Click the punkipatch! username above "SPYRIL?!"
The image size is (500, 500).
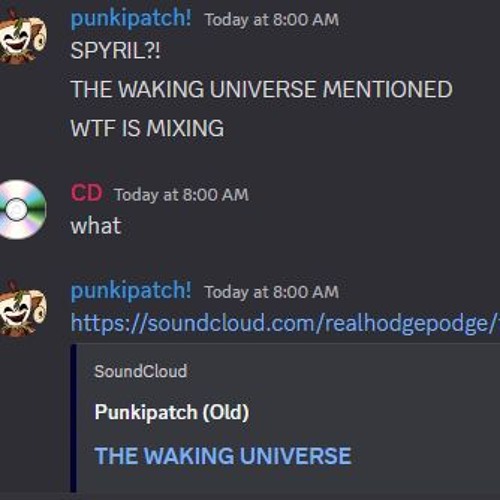[x=131, y=19]
